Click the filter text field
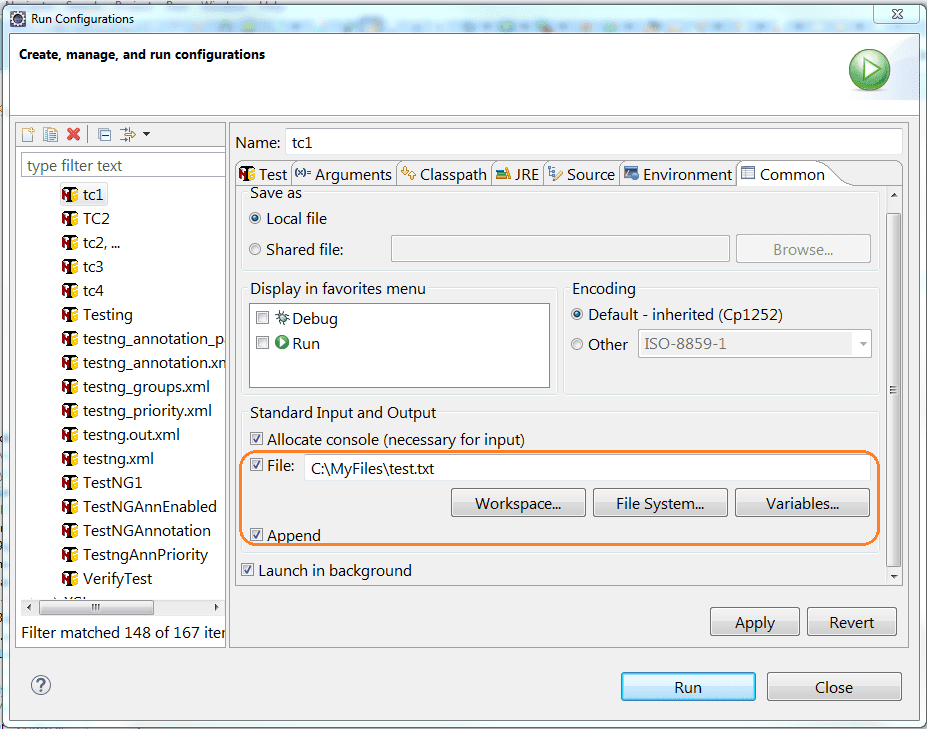Viewport: 927px width, 729px height. tap(120, 164)
